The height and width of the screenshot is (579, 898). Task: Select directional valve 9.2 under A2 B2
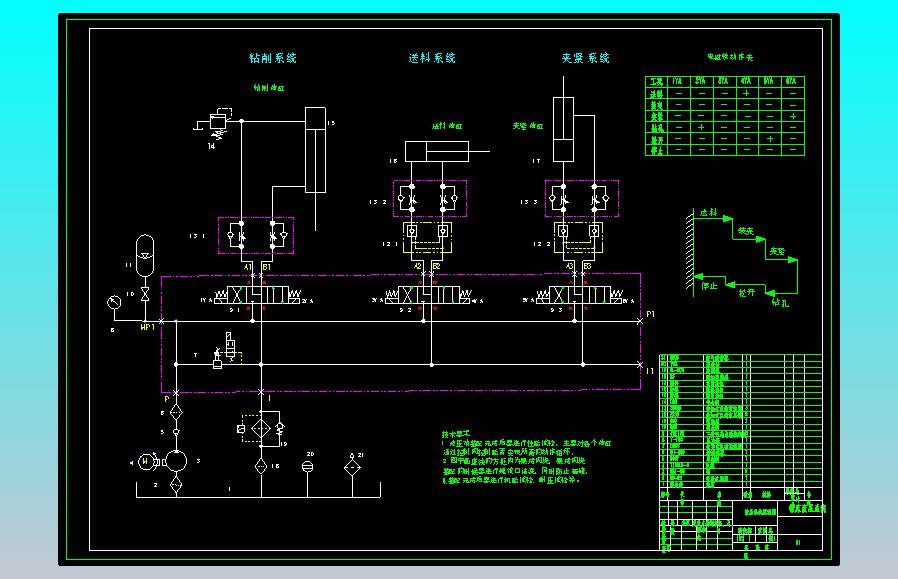(428, 295)
